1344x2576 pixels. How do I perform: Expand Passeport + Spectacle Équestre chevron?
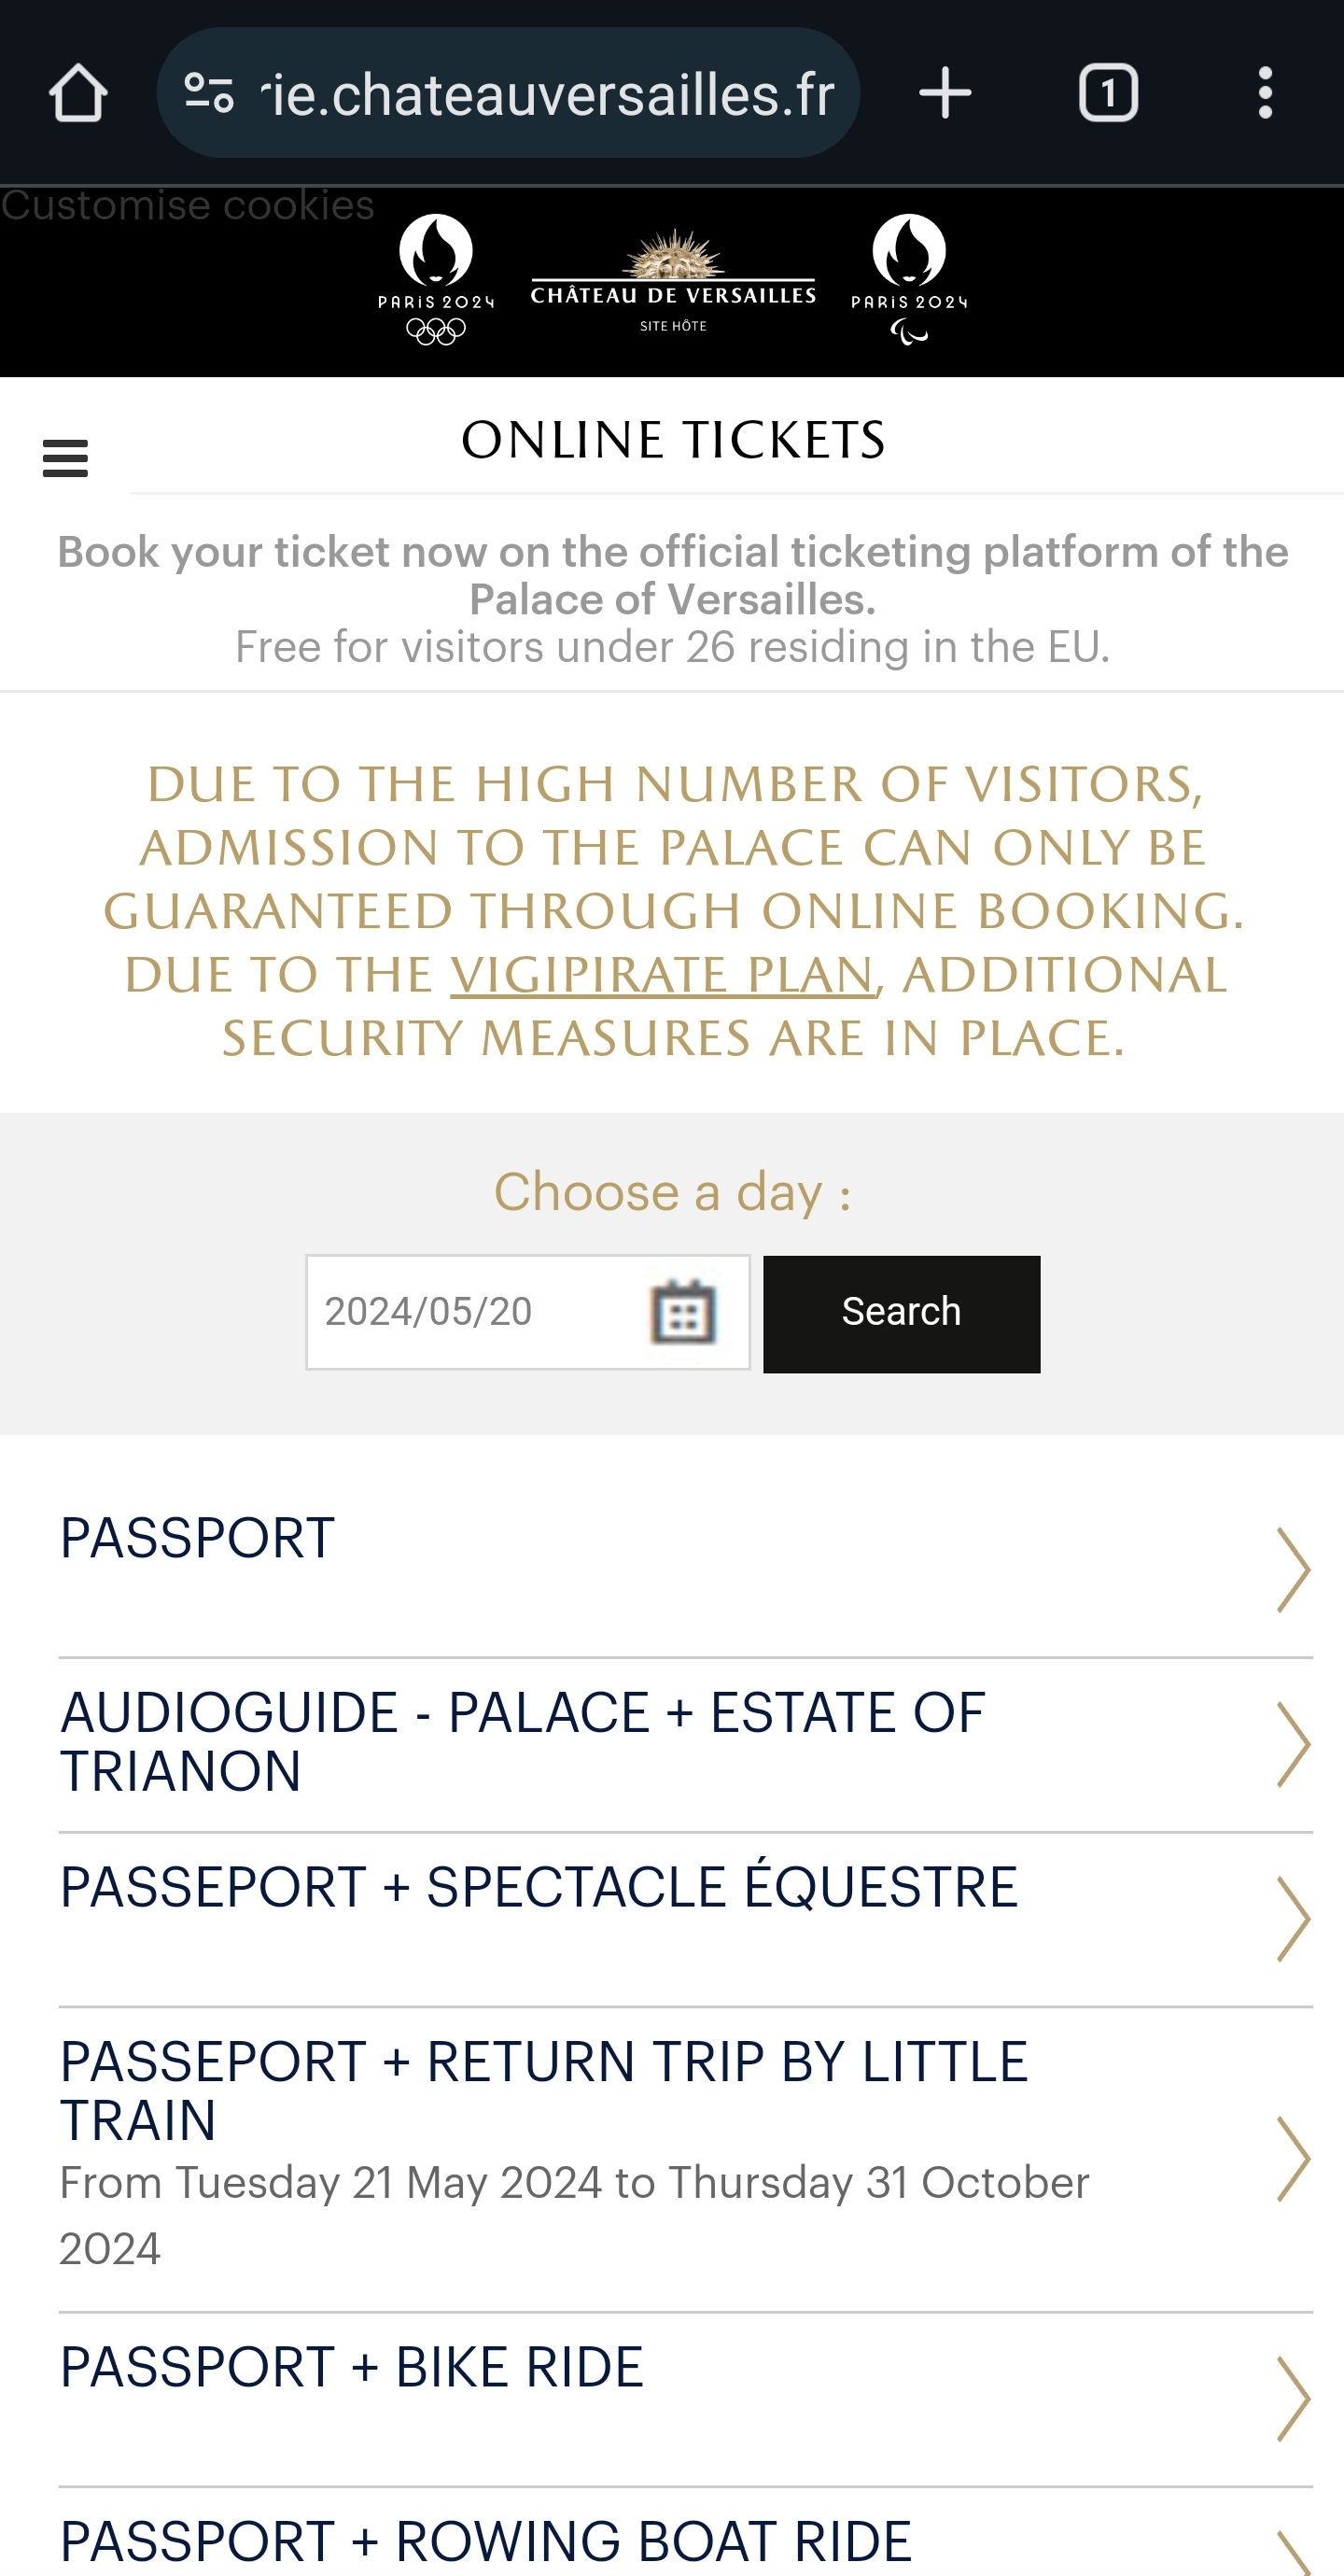click(1293, 1919)
